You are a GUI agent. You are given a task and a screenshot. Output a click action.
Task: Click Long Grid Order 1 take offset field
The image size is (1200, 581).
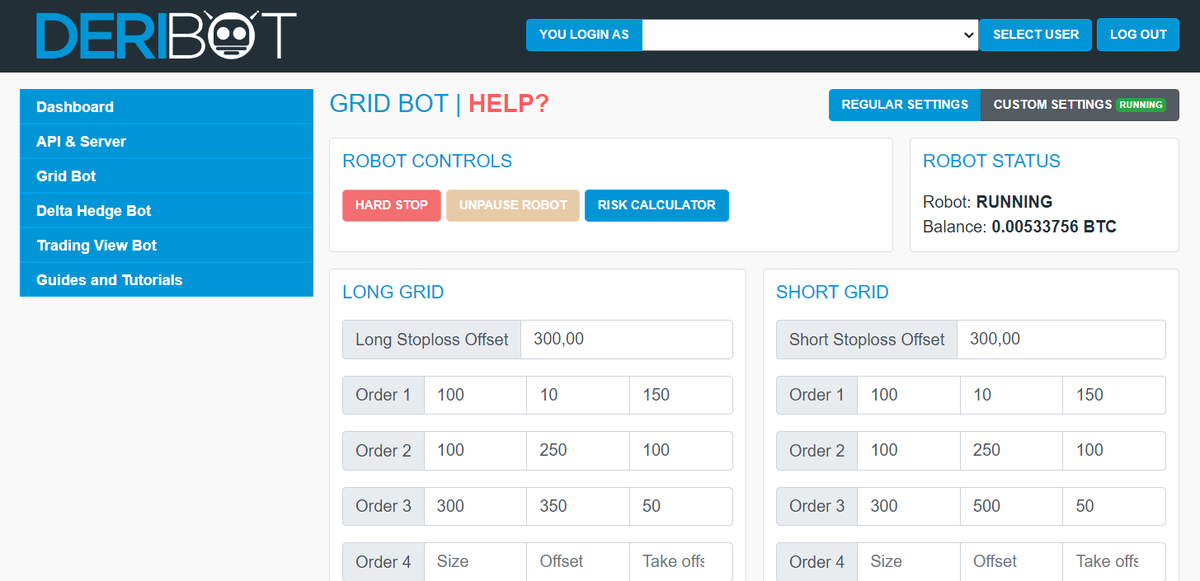coord(681,395)
